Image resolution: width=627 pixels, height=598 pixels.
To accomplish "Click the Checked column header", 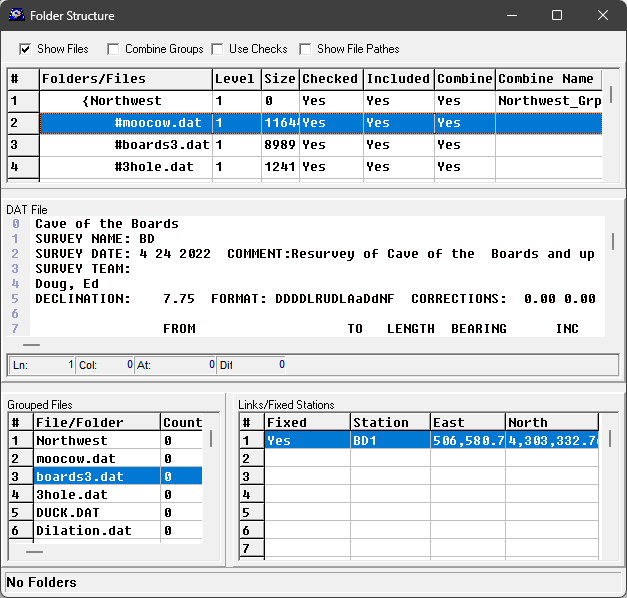I will 331,79.
